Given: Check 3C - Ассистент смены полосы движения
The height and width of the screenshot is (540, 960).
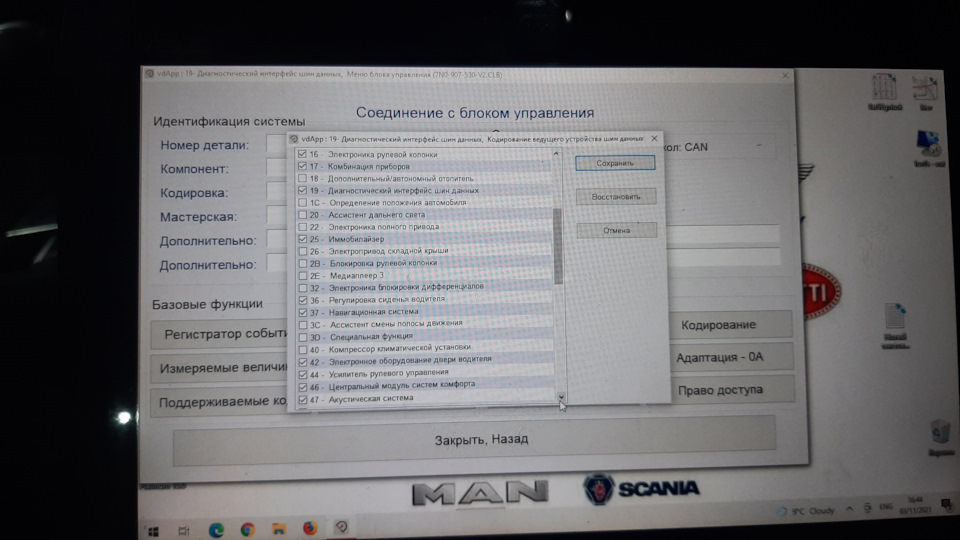Looking at the screenshot, I should tap(302, 324).
